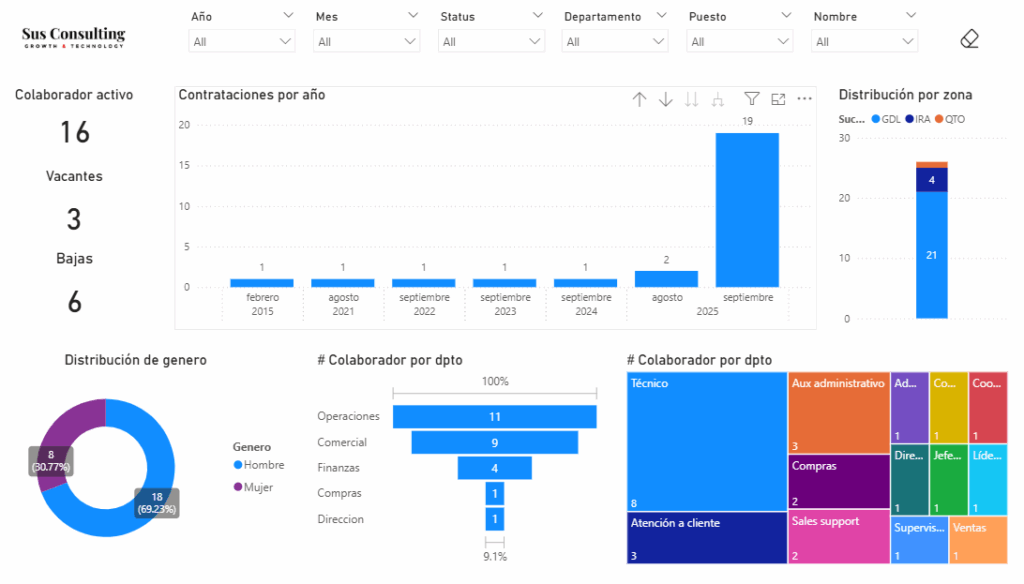
Task: Clear all slicers with the eraser icon
Action: [x=968, y=39]
